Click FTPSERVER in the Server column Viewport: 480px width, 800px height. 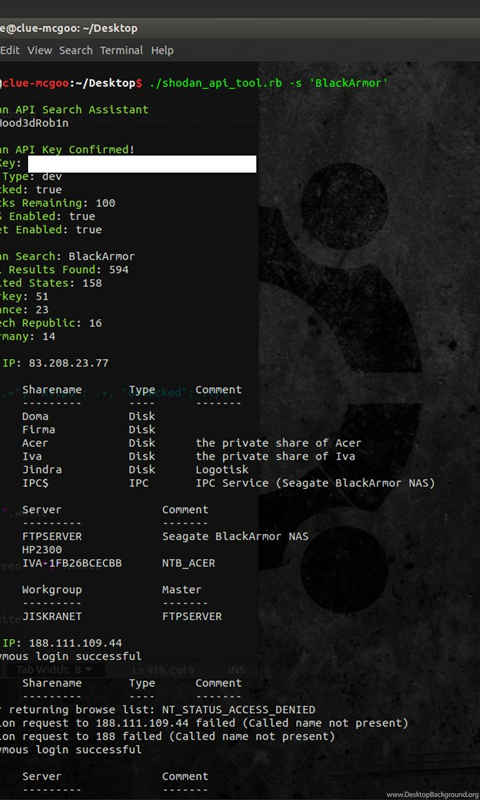click(52, 536)
